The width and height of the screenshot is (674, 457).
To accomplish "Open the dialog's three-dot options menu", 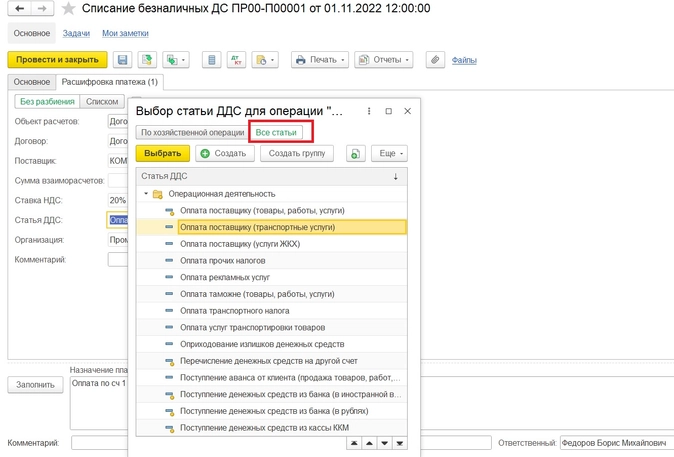I will pos(369,111).
